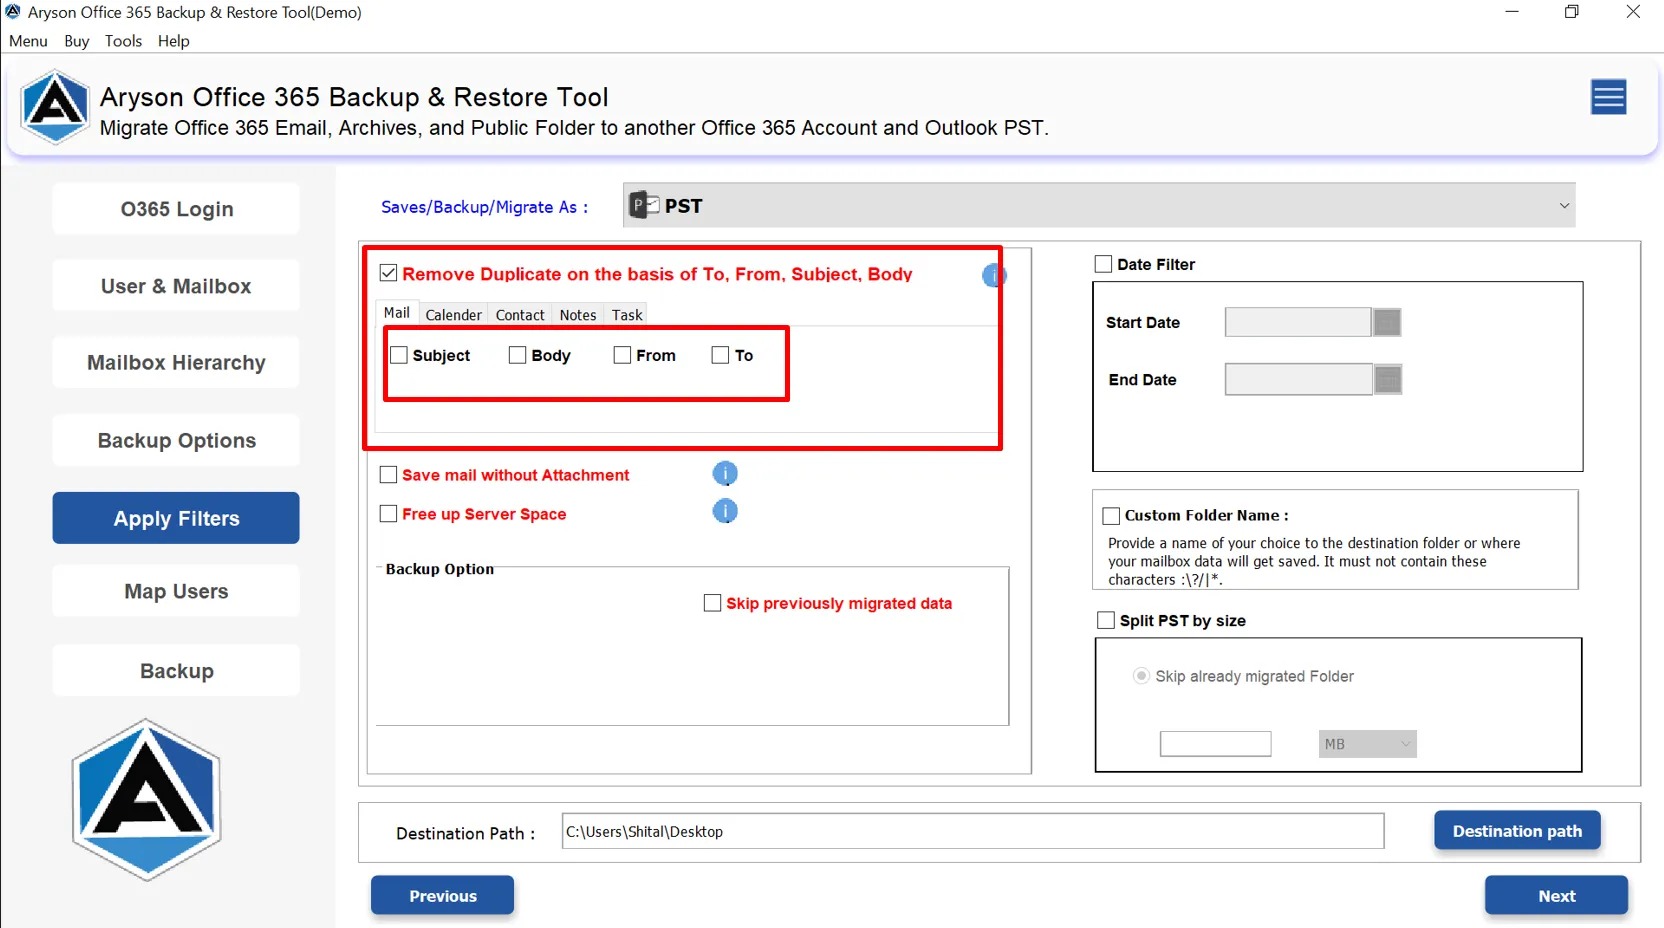Click the info icon beside Free up Server Space
Image resolution: width=1664 pixels, height=928 pixels.
[x=725, y=511]
